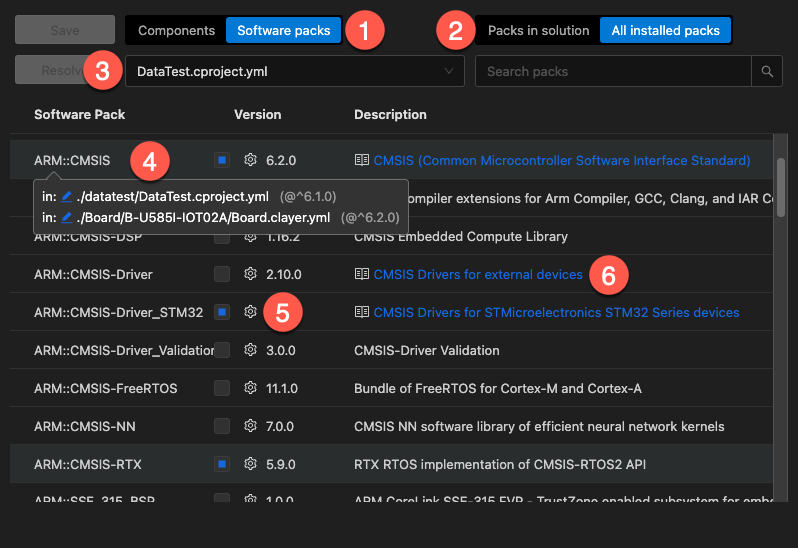Screen dimensions: 798x548
Task: Focus the Search packs field
Action: coord(613,71)
